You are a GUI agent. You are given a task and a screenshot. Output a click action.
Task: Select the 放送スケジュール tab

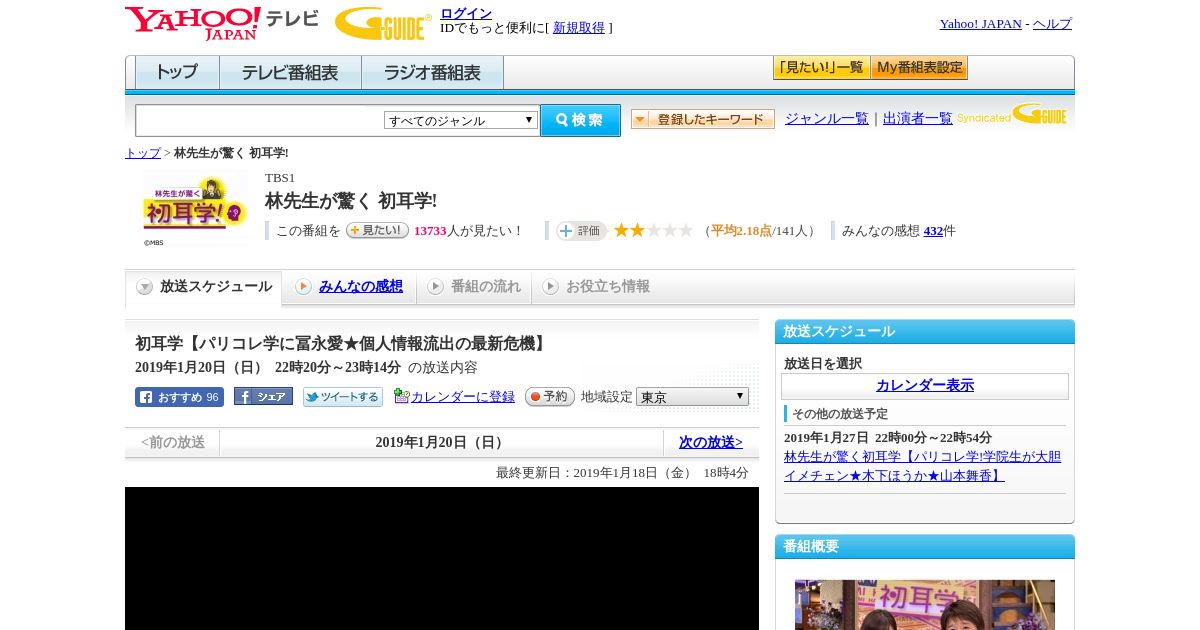204,287
